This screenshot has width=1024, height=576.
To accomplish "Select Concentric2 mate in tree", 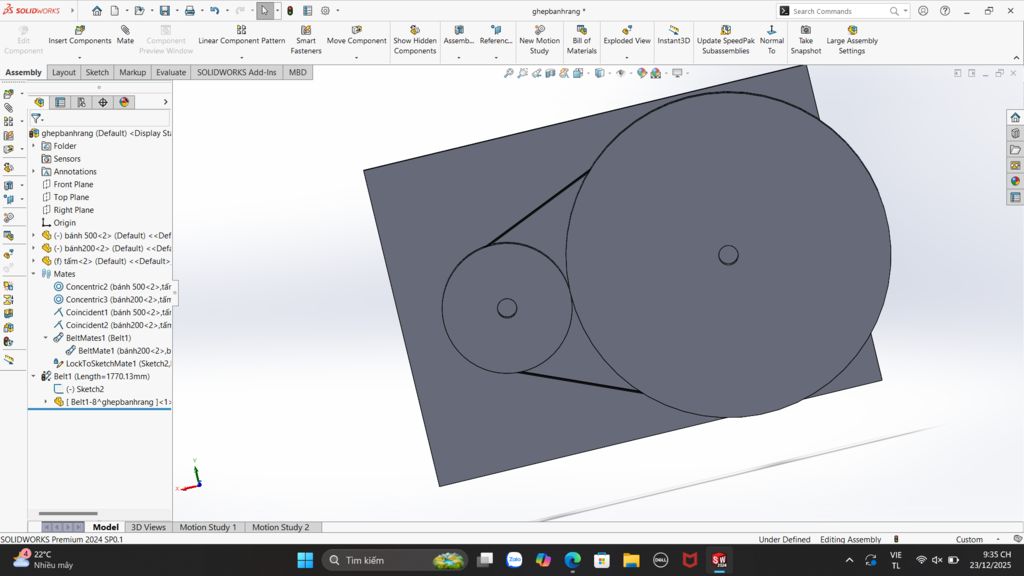I will point(112,287).
